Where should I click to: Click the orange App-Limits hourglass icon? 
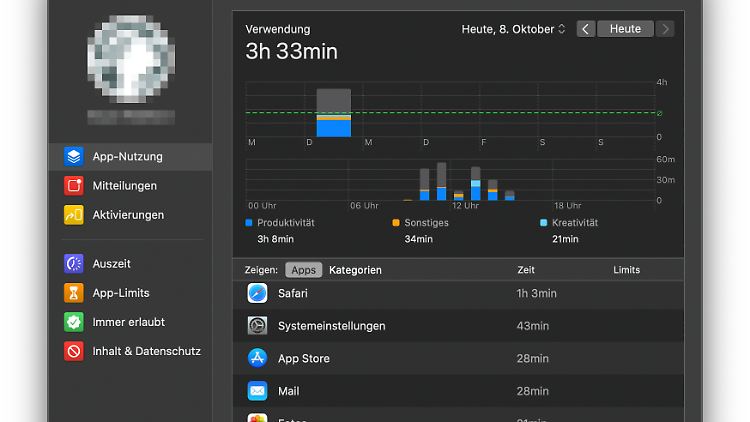73,293
